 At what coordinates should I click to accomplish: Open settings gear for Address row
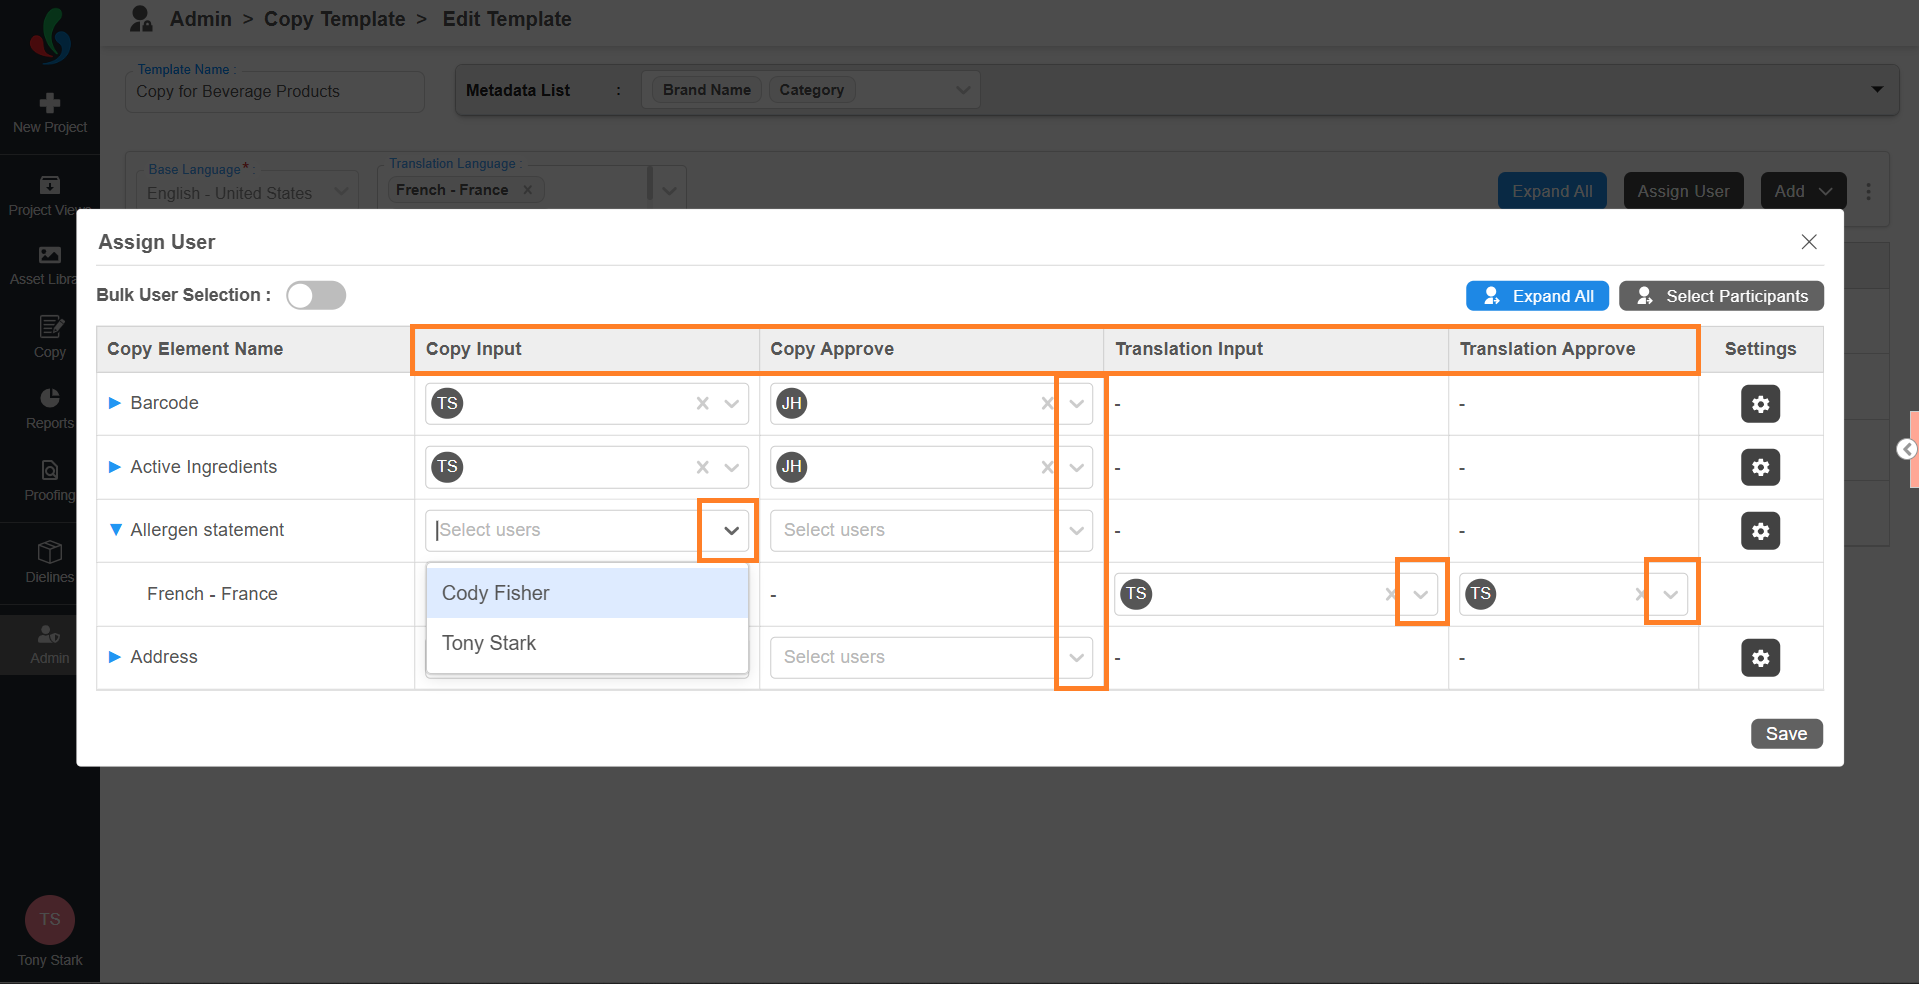1760,658
